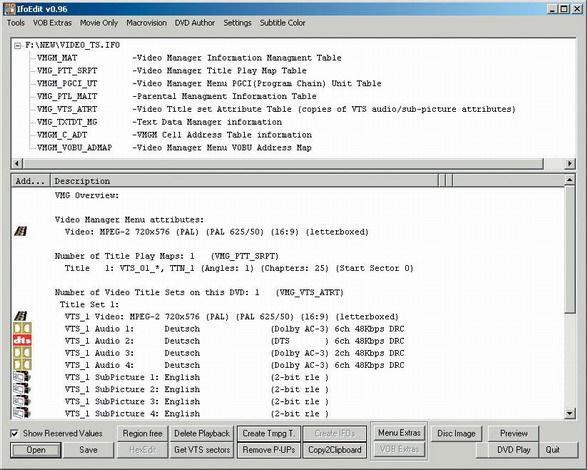This screenshot has width=587, height=470.
Task: Click the video icon beside Video Manager Menu attributes
Action: pos(21,231)
